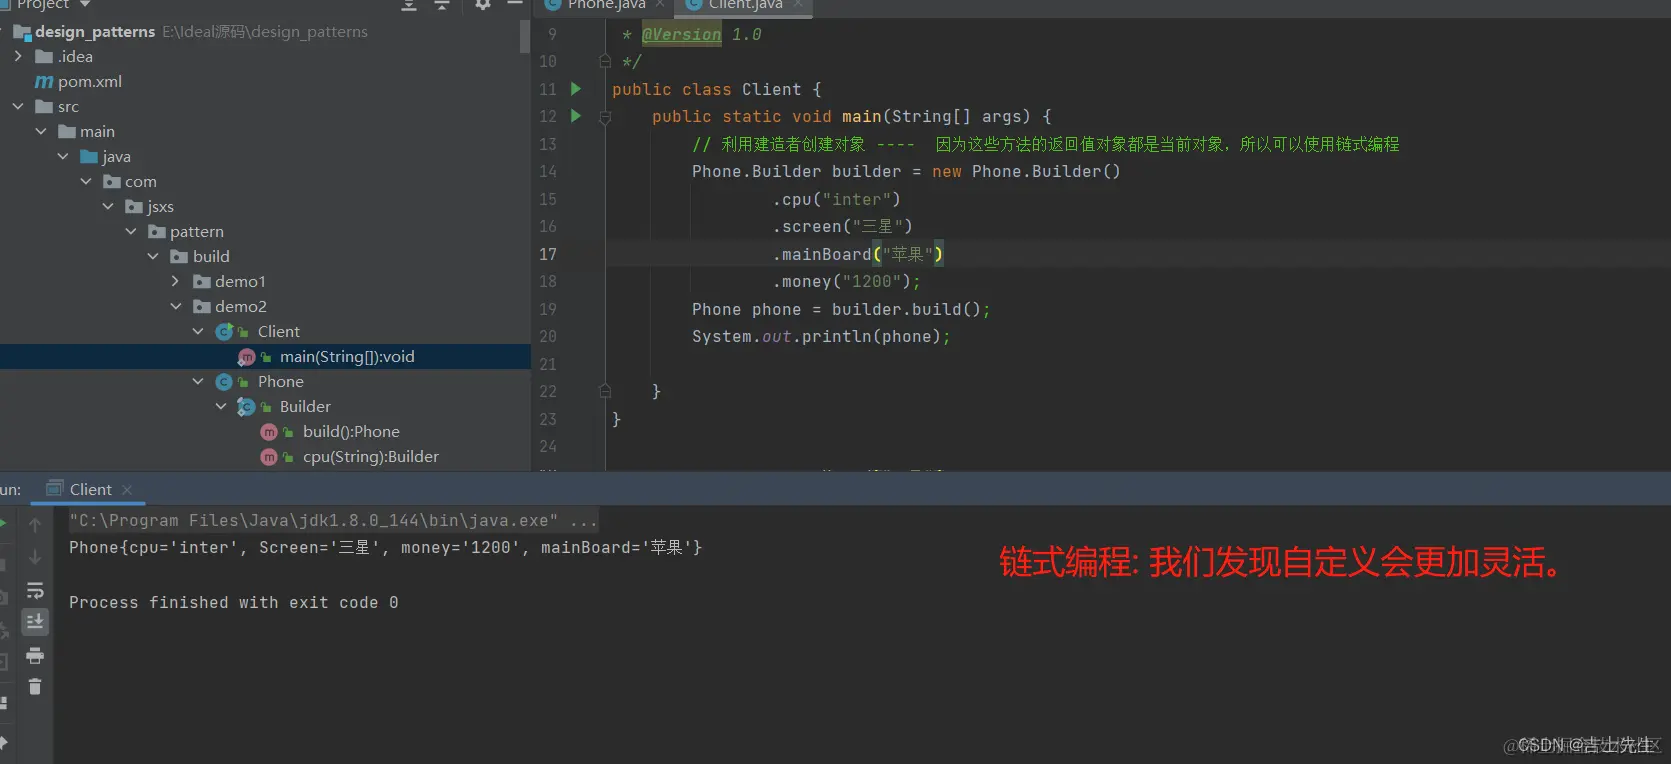This screenshot has width=1671, height=764.
Task: Toggle Soft-Wrap in Run console
Action: tap(35, 590)
